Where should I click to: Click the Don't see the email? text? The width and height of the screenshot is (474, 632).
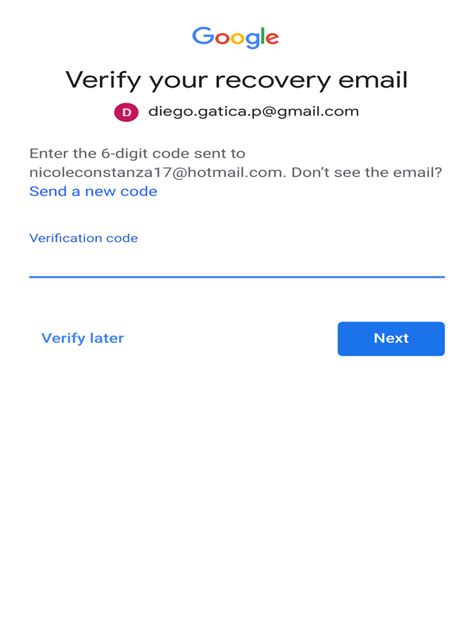coord(367,172)
